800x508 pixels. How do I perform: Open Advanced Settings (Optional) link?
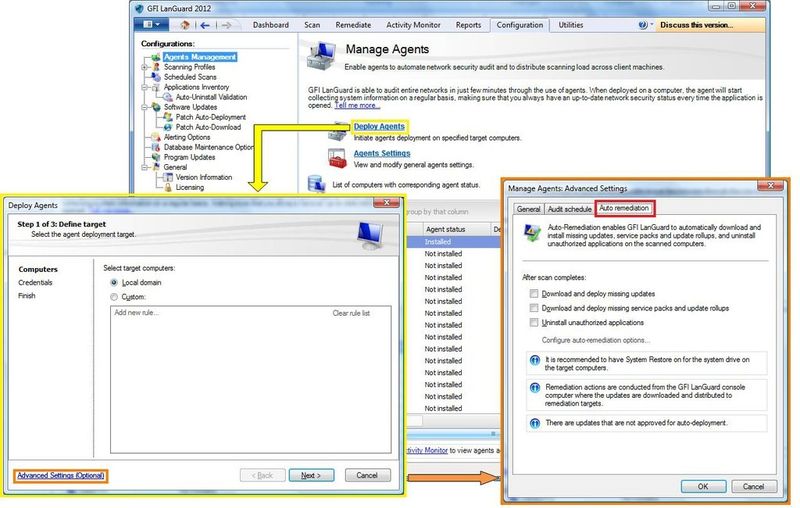61,475
